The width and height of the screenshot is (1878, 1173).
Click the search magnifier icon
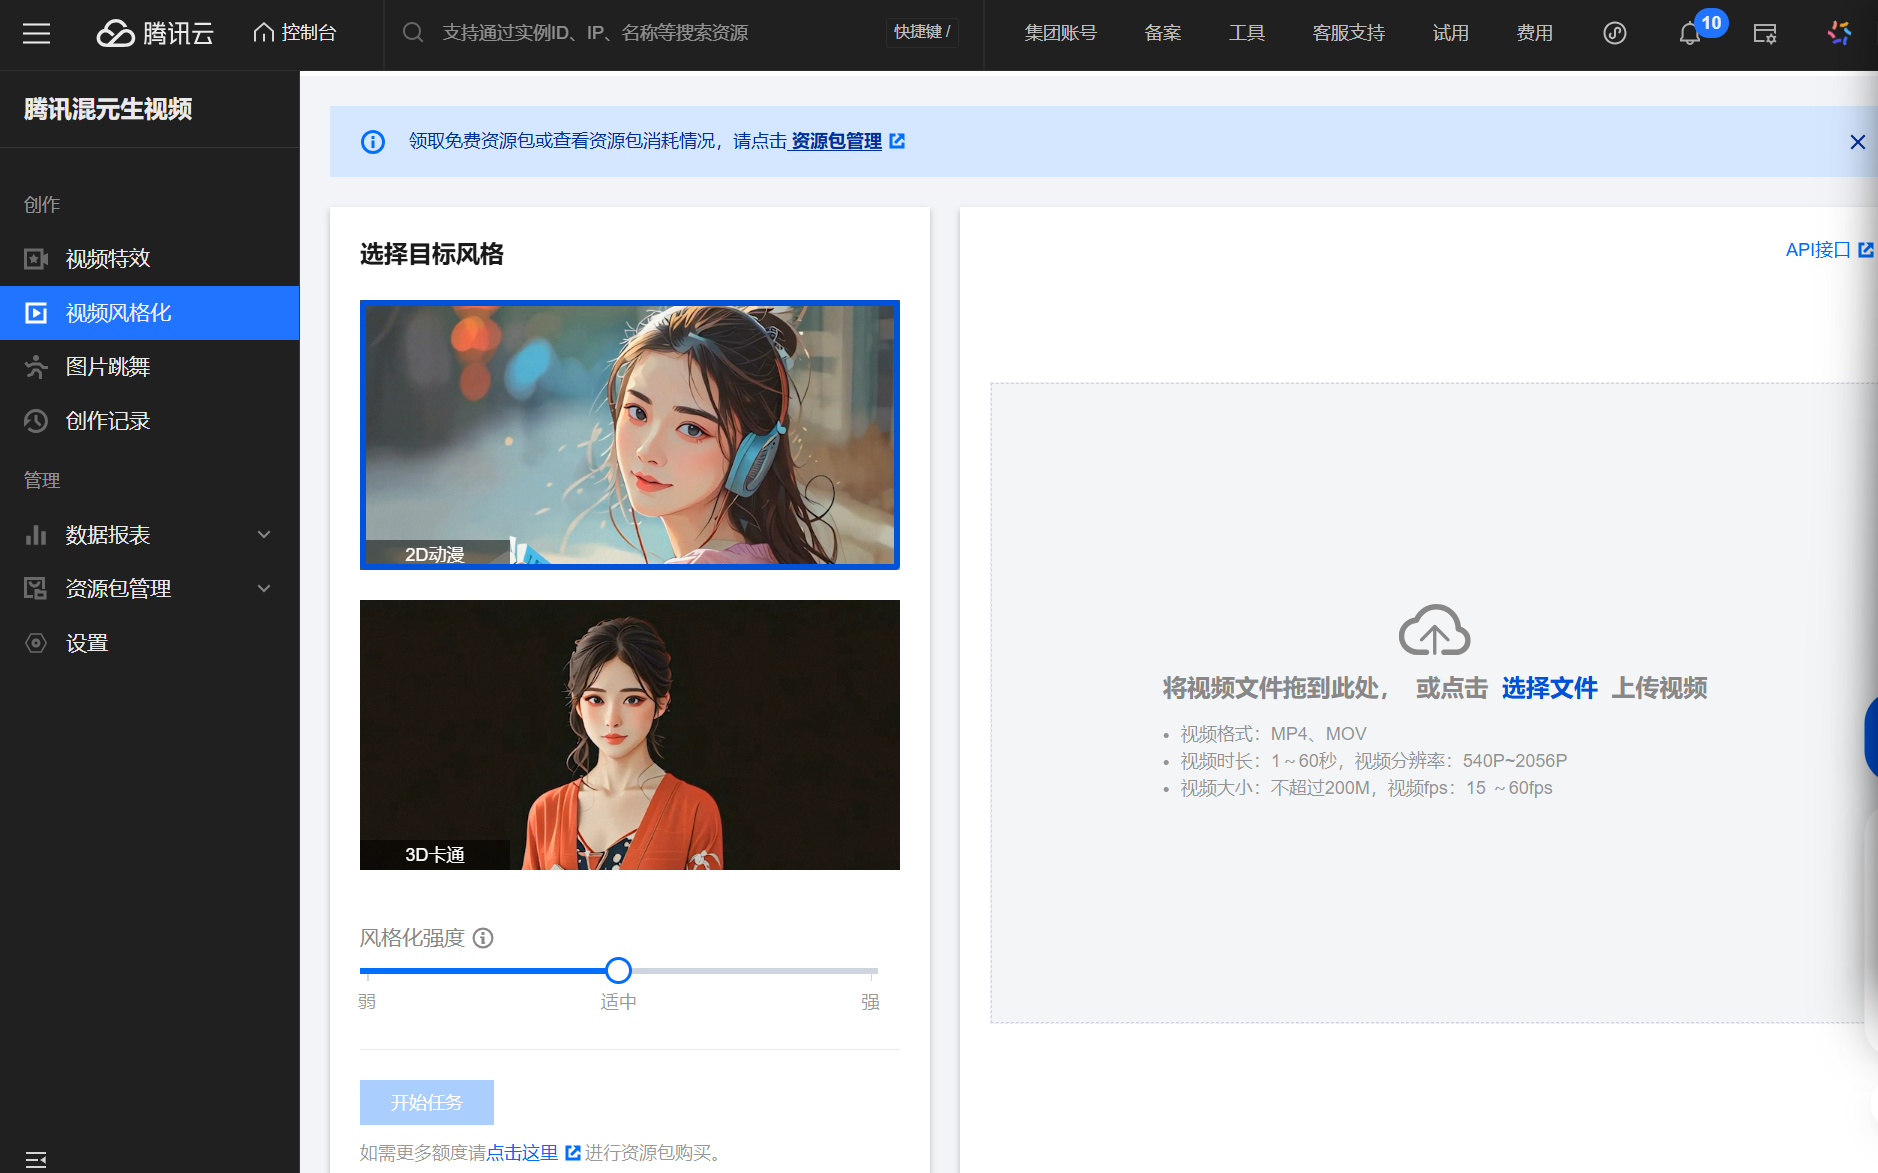(x=413, y=33)
